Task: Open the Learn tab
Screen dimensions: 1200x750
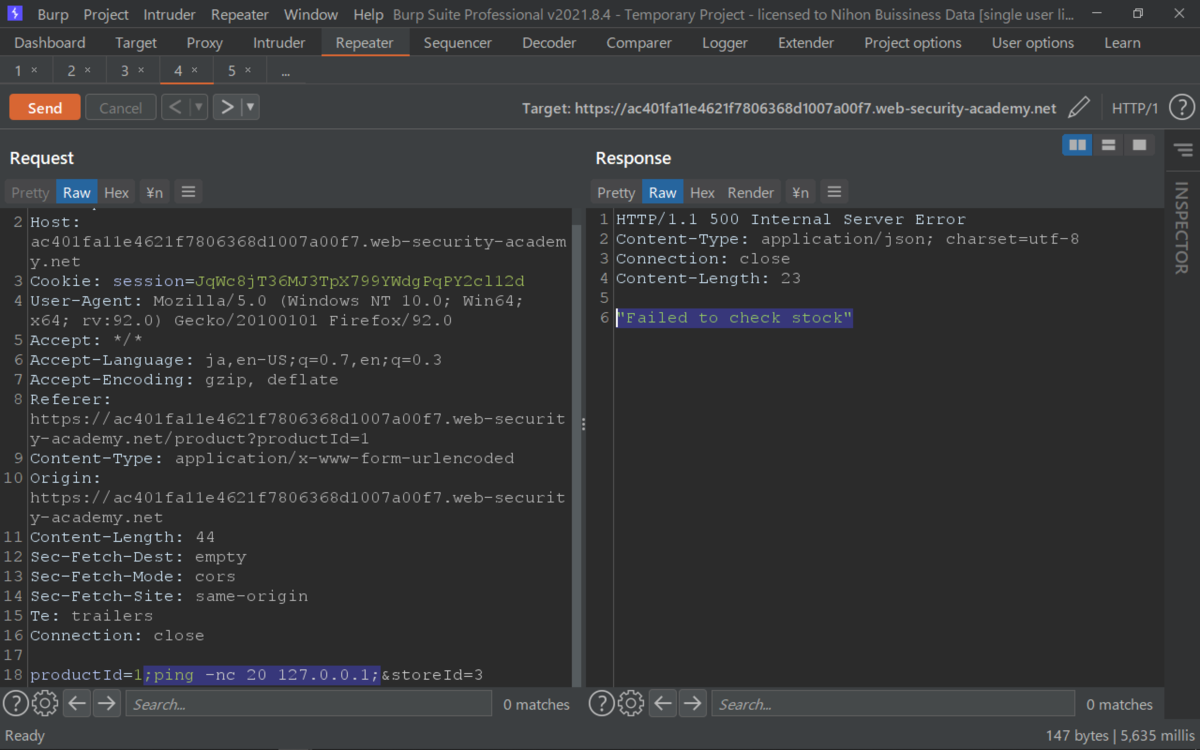Action: pyautogui.click(x=1122, y=43)
